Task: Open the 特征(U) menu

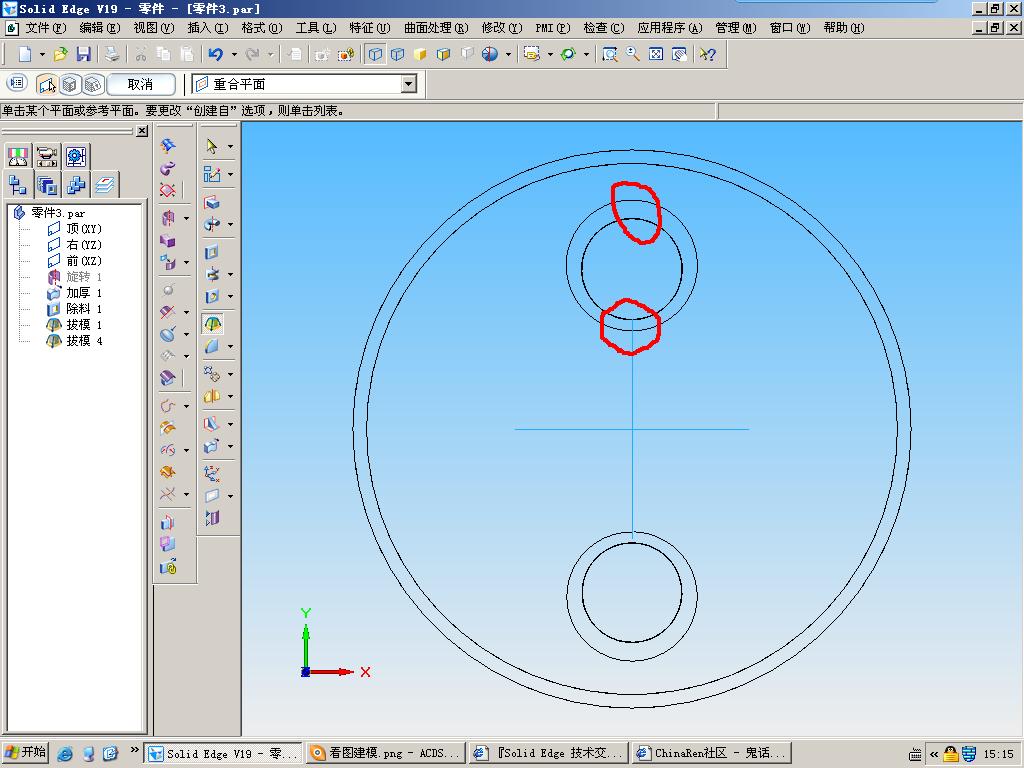Action: (370, 28)
